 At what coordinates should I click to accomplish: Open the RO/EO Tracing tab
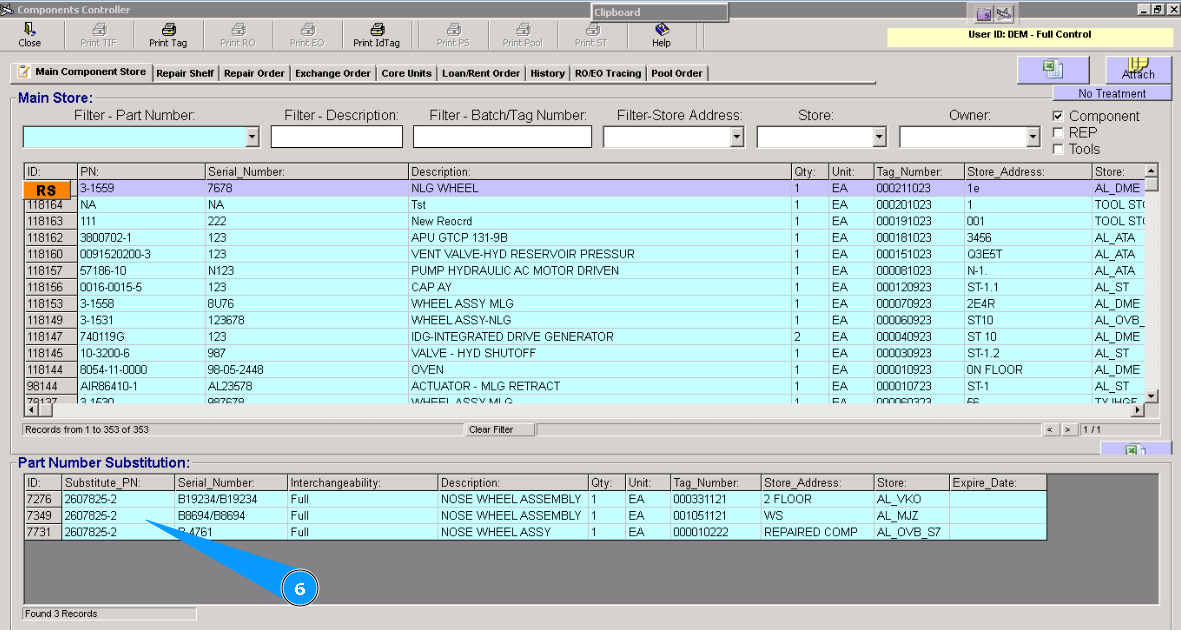click(608, 73)
